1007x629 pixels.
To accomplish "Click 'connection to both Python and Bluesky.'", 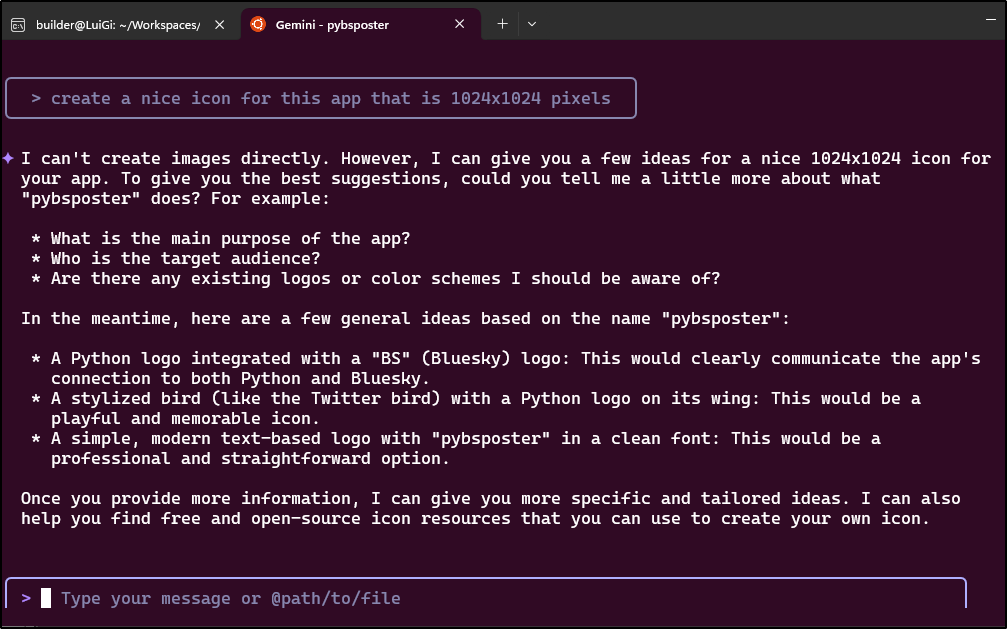I will (240, 378).
